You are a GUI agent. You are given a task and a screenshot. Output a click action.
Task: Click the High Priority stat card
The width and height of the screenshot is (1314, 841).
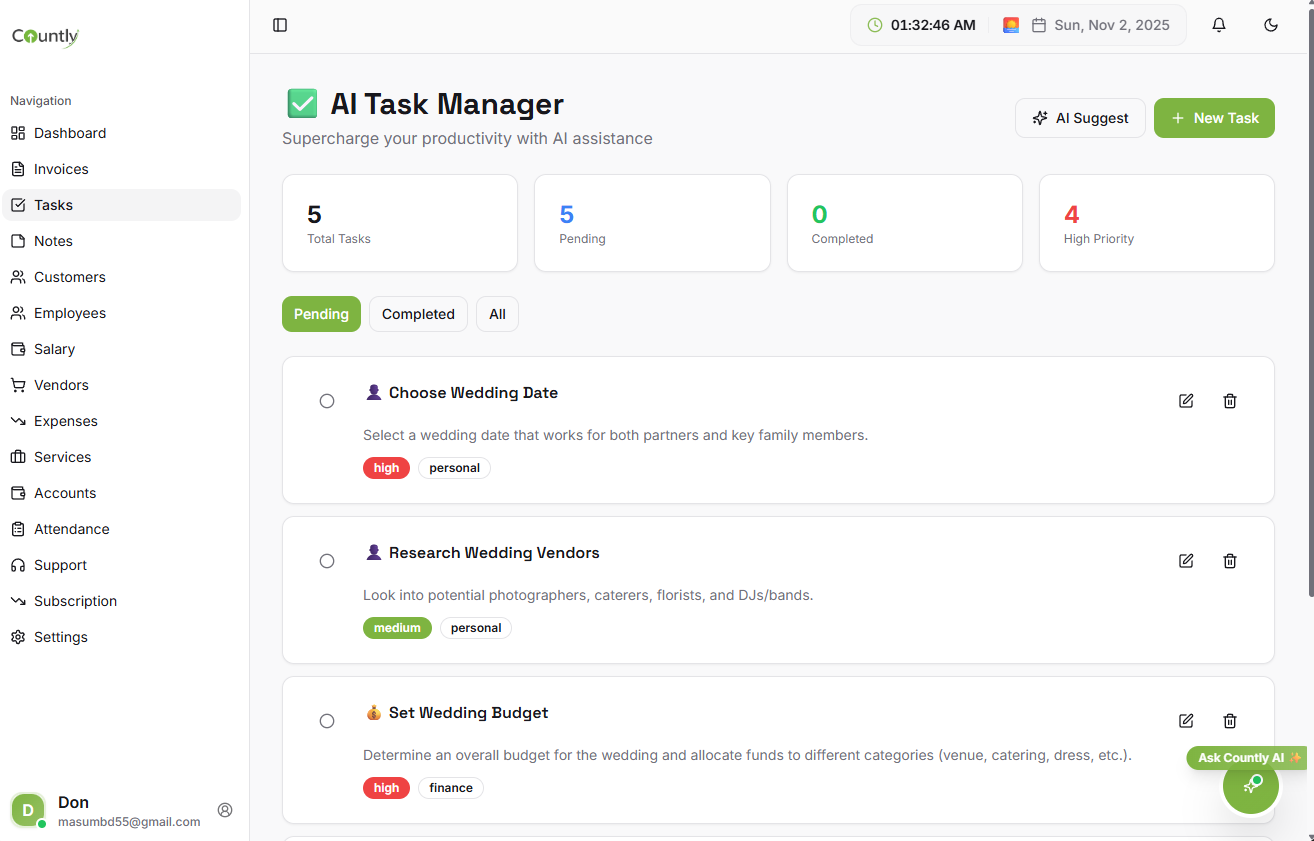pyautogui.click(x=1157, y=223)
